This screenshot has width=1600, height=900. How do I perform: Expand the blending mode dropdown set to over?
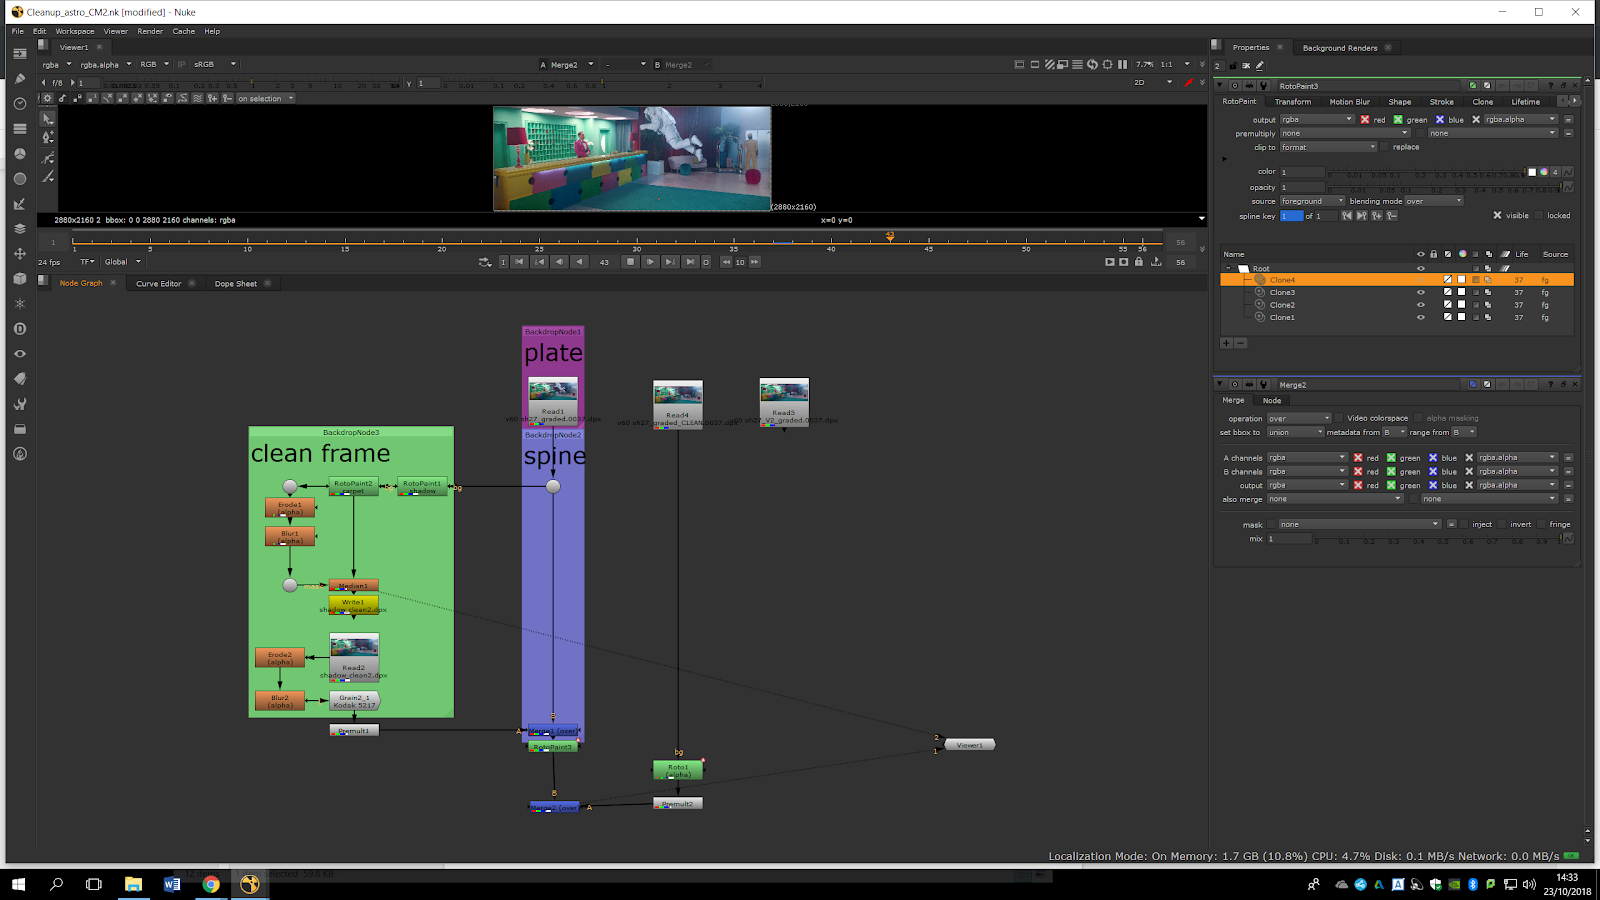pyautogui.click(x=1434, y=201)
